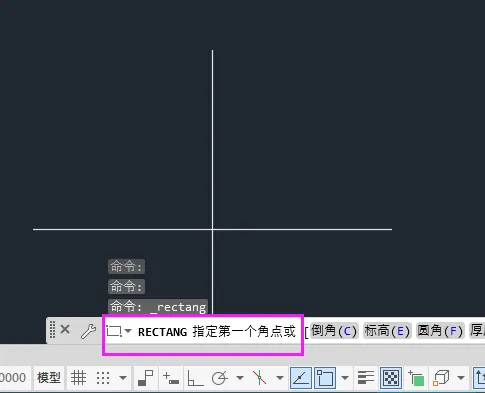Toggle lineweight display icon

[366, 378]
